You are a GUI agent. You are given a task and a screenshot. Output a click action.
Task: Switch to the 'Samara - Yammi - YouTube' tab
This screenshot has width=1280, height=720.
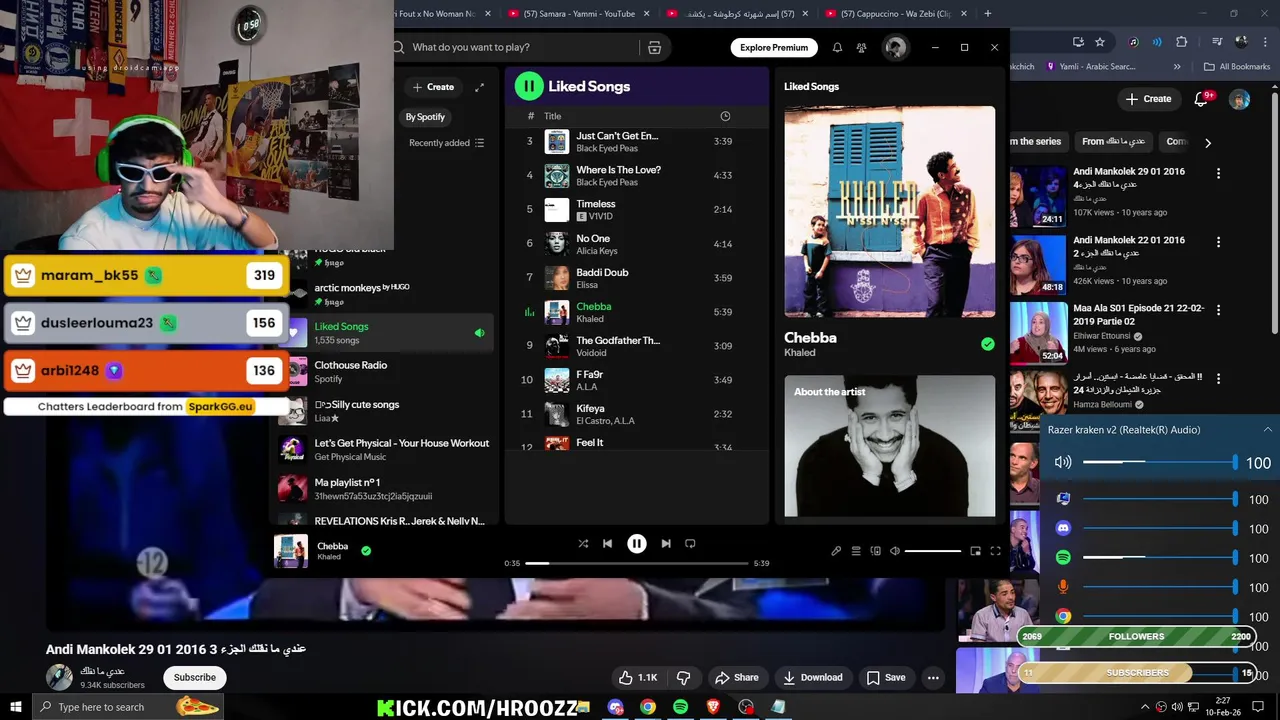pyautogui.click(x=578, y=14)
